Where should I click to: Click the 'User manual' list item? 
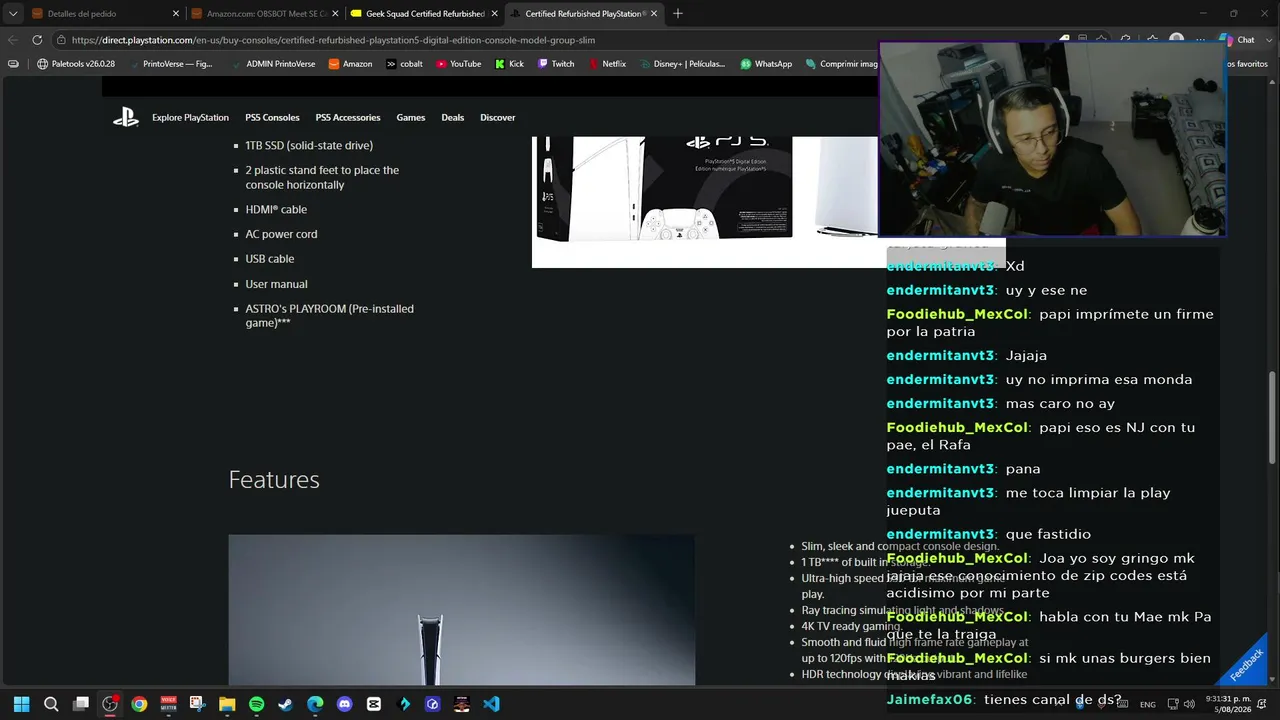click(276, 284)
